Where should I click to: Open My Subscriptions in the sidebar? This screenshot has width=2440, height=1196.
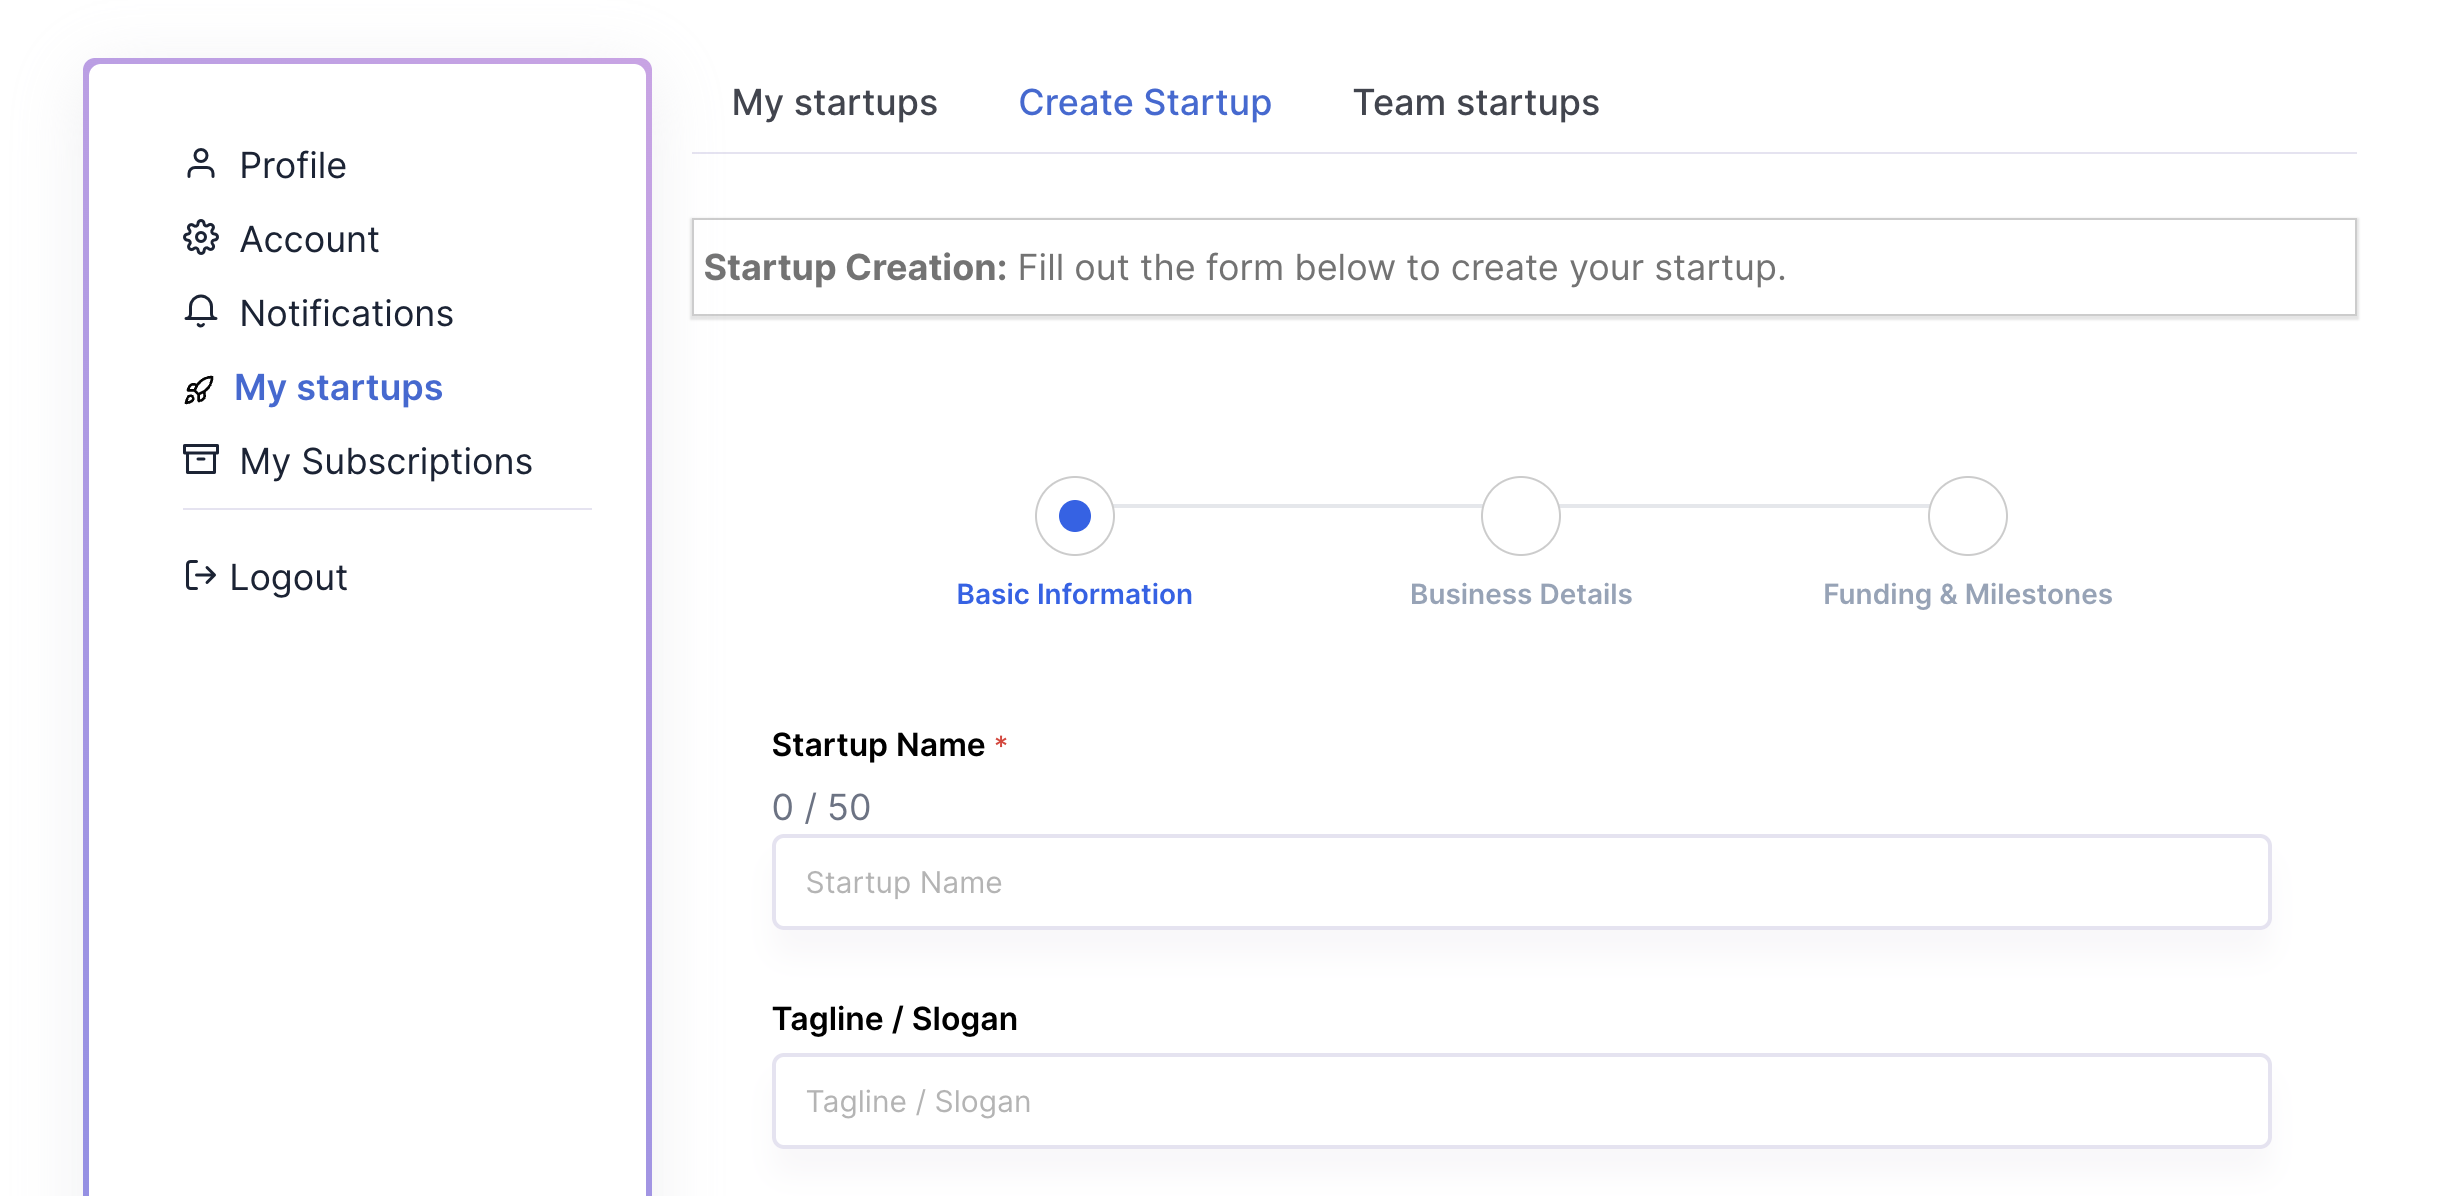386,461
